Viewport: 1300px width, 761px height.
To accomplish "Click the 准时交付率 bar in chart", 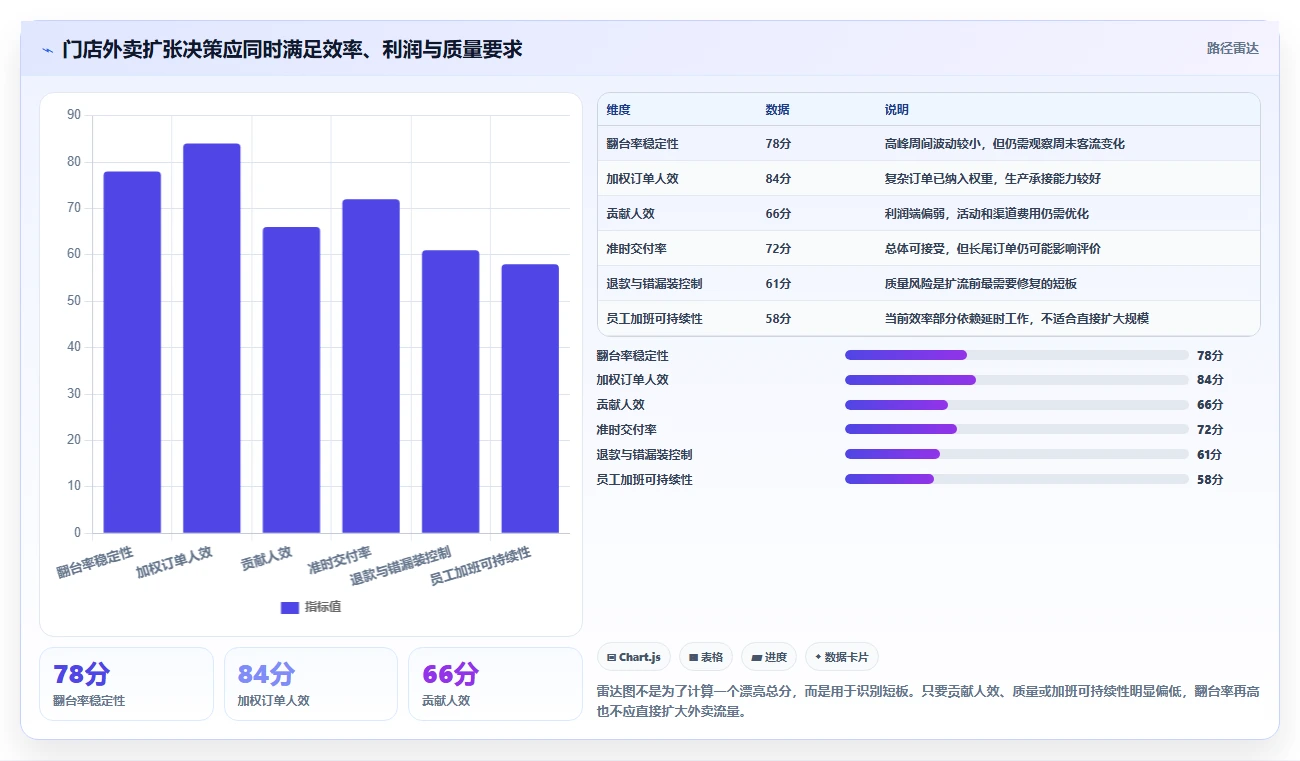I will [x=371, y=366].
